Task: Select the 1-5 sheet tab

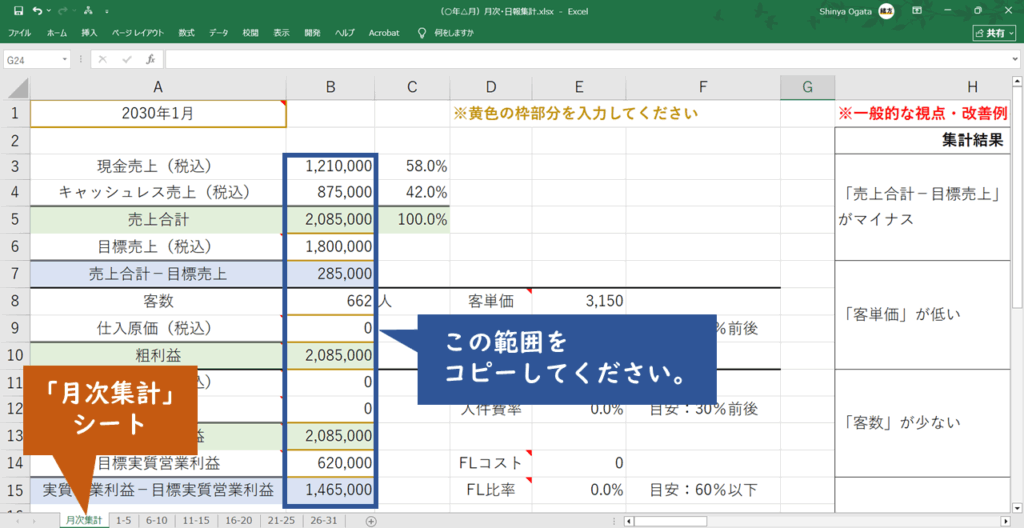Action: 123,520
